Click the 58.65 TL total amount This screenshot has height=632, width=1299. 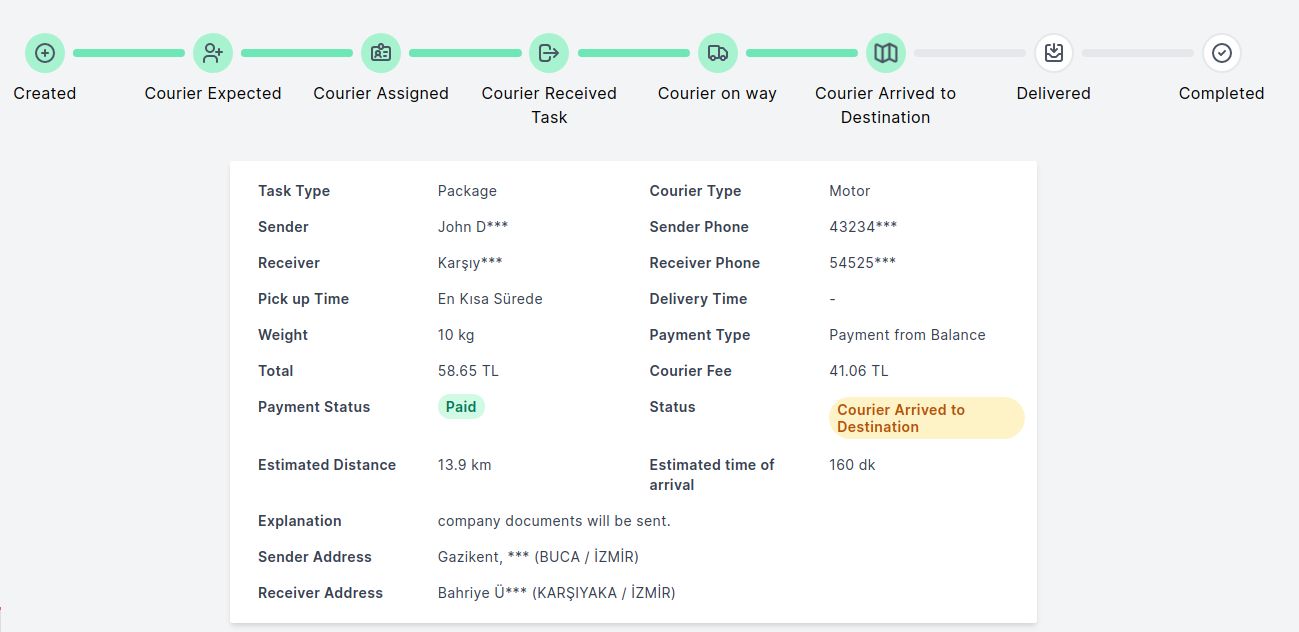468,371
